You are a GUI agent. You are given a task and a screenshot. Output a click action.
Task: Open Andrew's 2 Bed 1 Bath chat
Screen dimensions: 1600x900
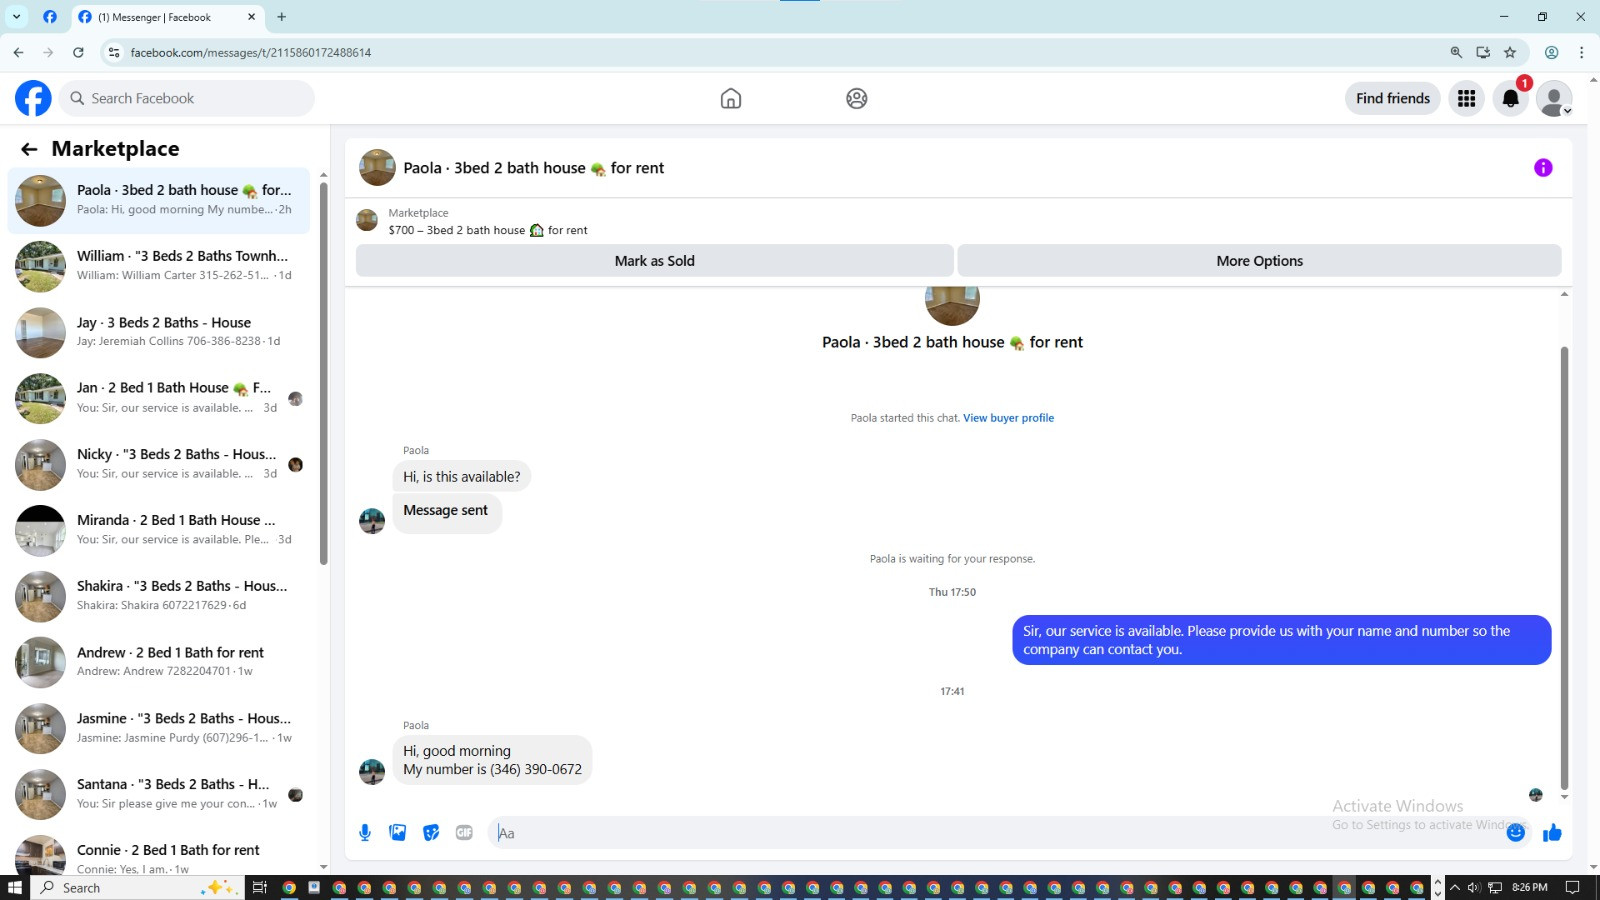(x=160, y=662)
